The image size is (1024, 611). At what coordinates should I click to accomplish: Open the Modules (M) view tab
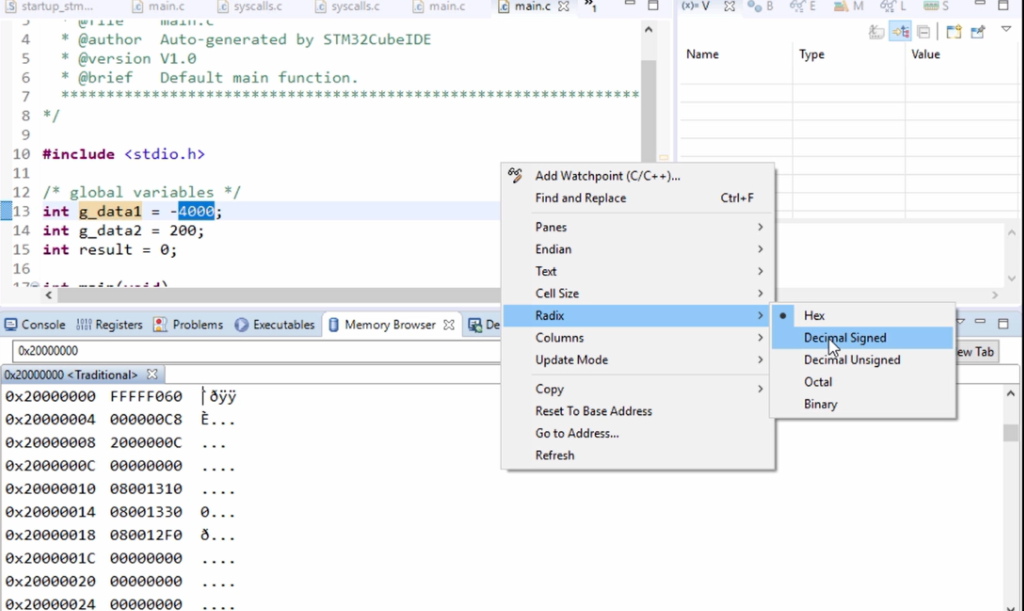(x=848, y=7)
